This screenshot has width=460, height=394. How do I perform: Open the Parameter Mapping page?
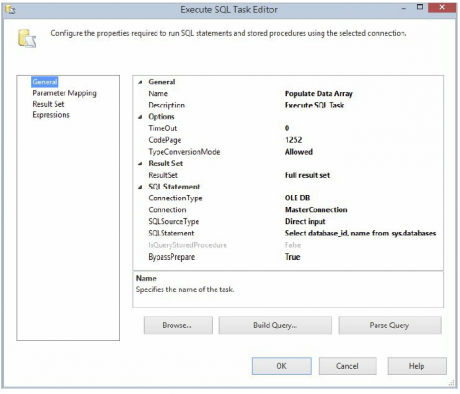[64, 93]
